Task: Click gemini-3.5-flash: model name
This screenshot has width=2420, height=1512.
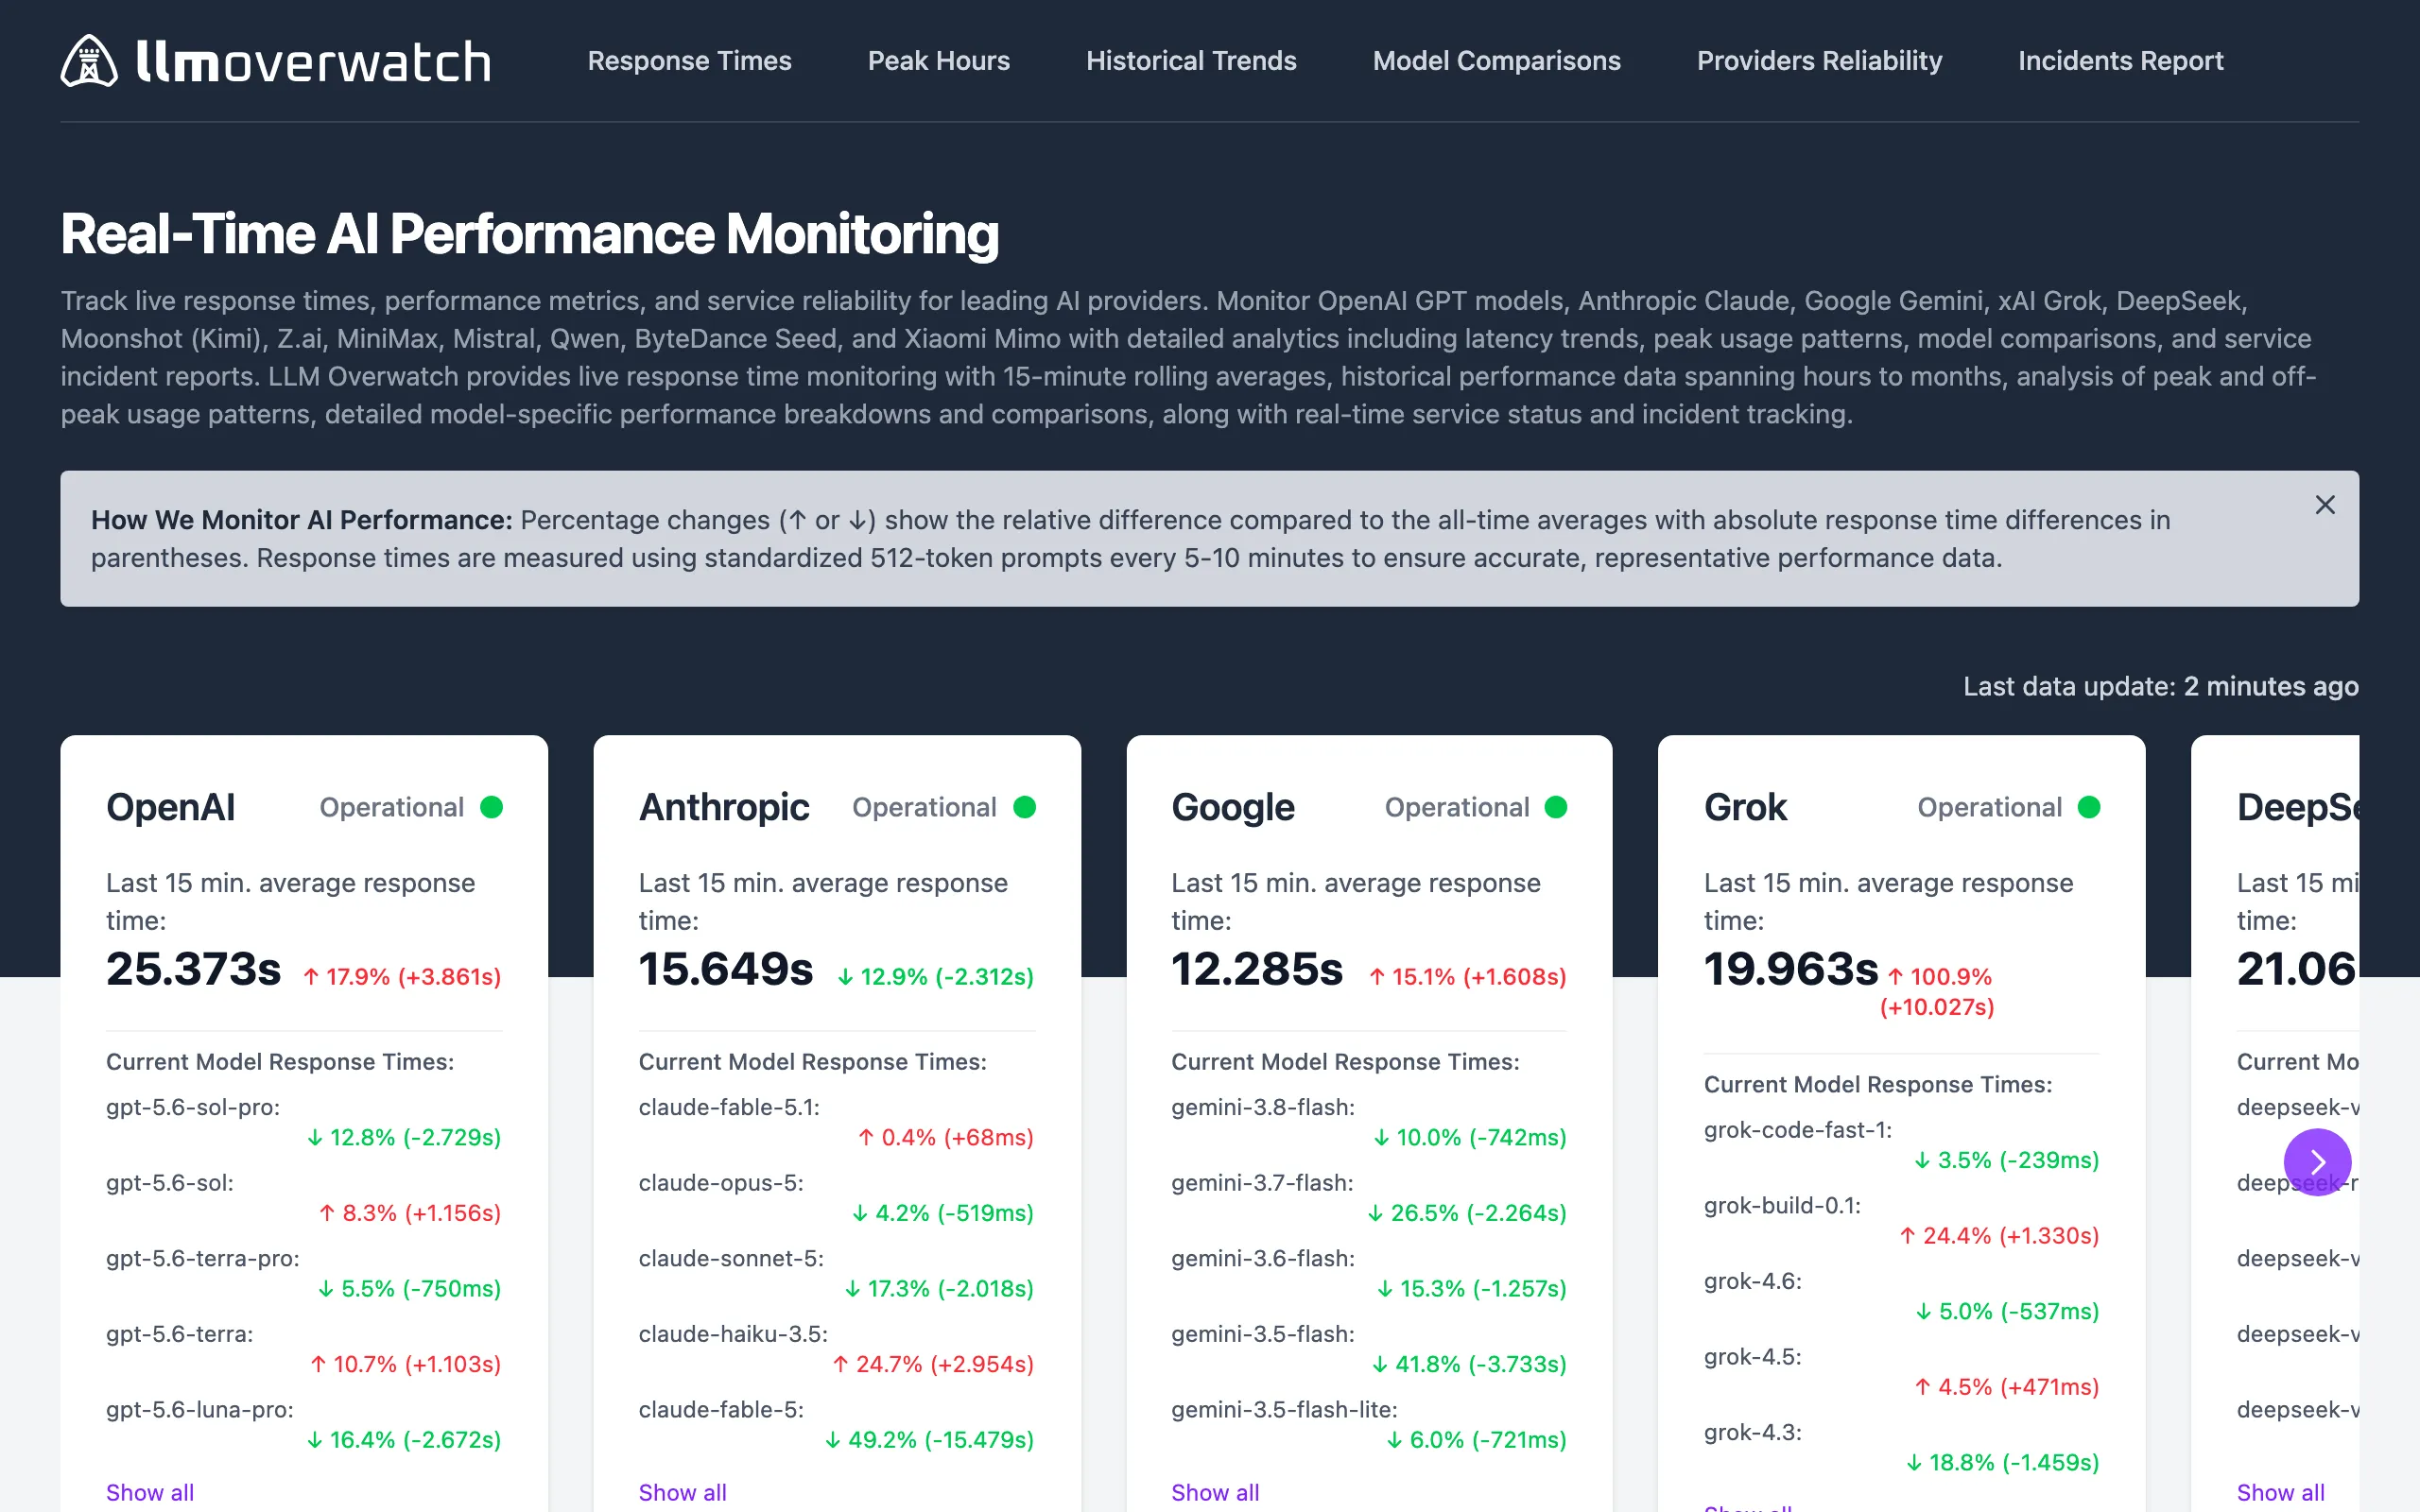Action: tap(1263, 1334)
